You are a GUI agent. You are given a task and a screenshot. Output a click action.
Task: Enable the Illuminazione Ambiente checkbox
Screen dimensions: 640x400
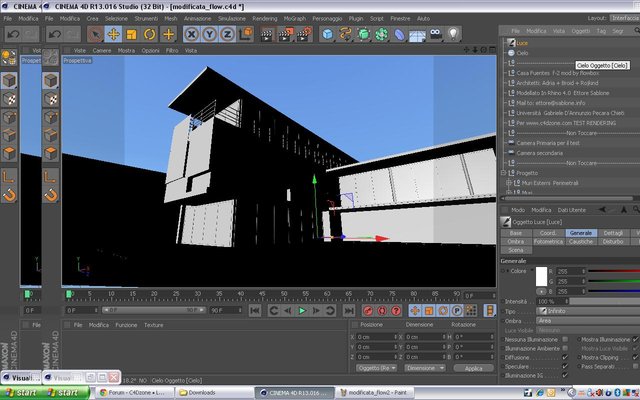coord(565,348)
